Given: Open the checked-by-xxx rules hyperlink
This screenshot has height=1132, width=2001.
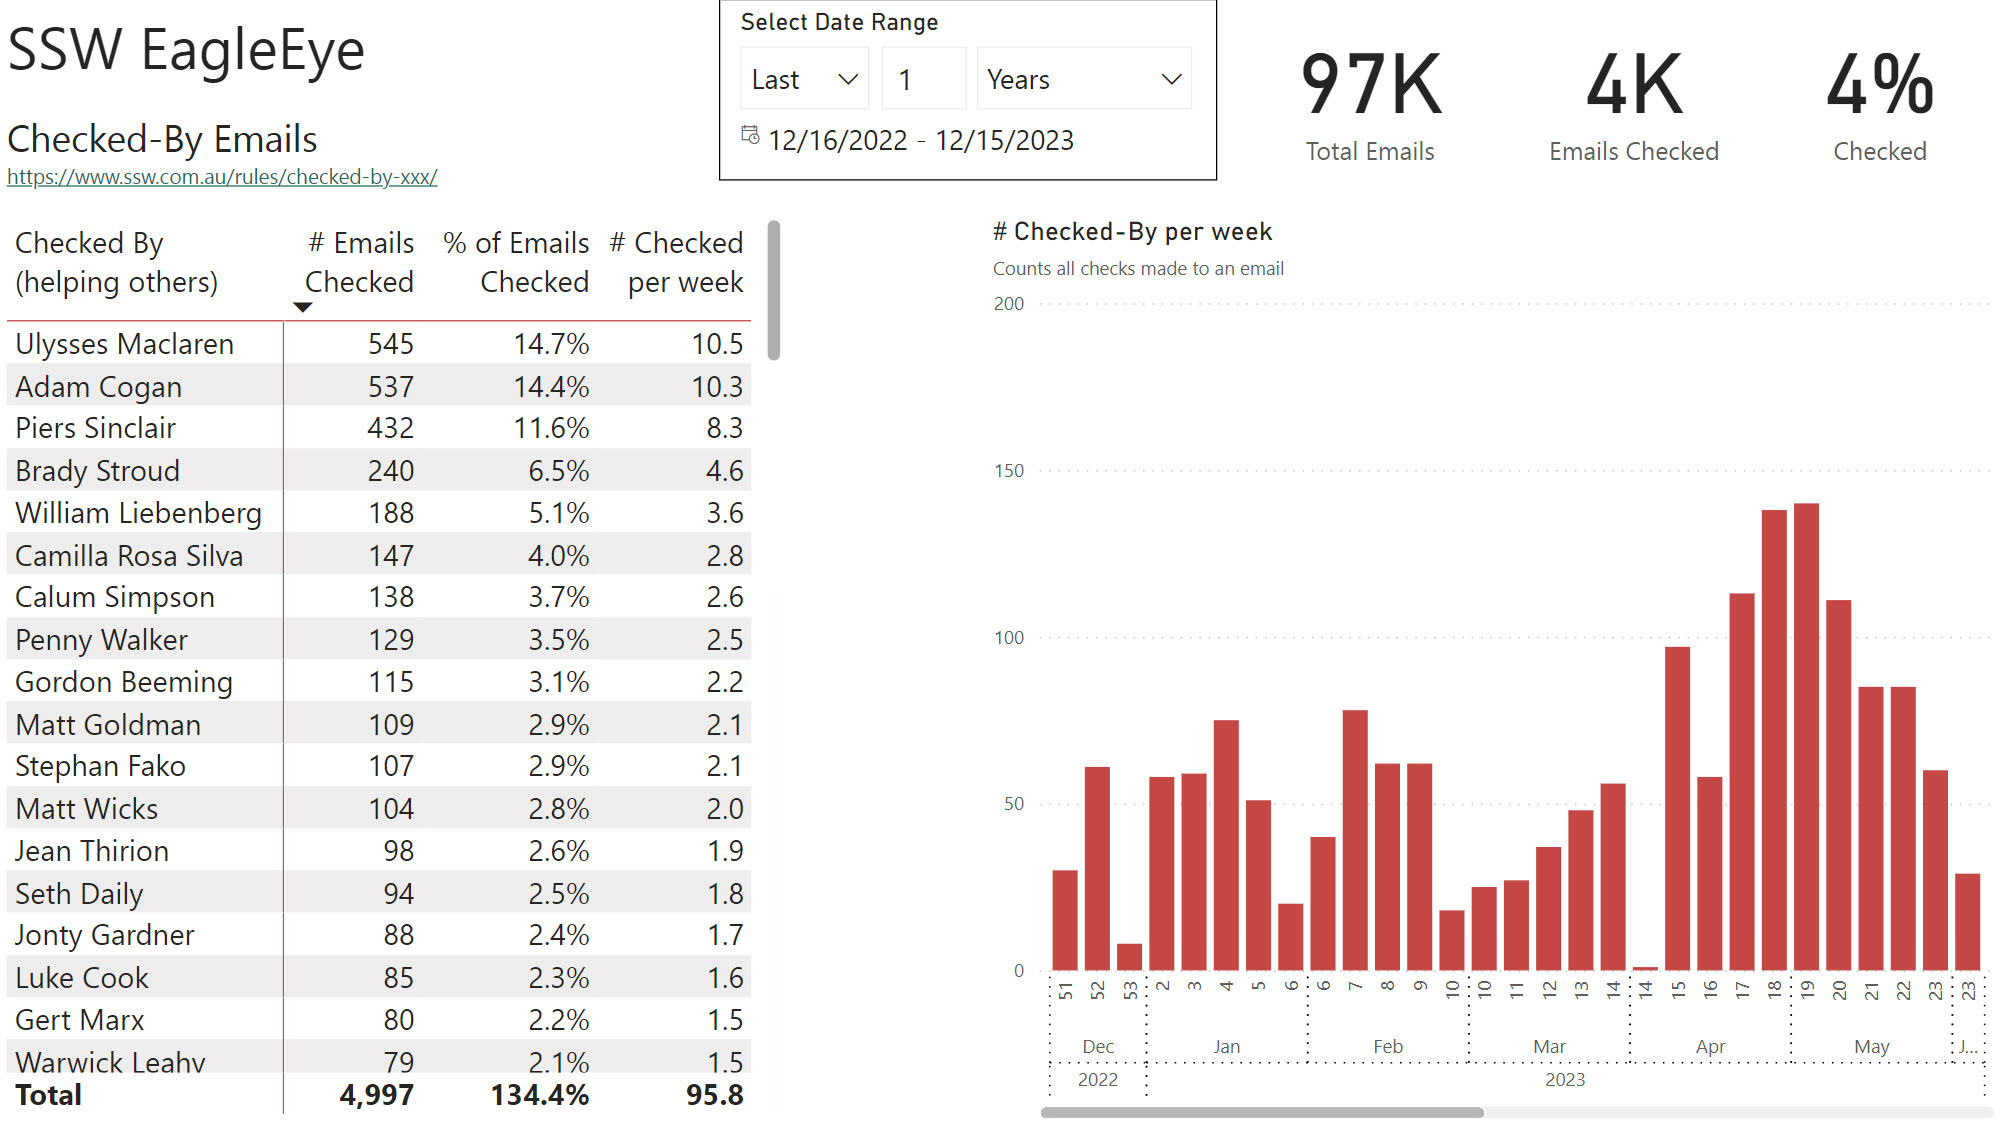Looking at the screenshot, I should pyautogui.click(x=222, y=177).
